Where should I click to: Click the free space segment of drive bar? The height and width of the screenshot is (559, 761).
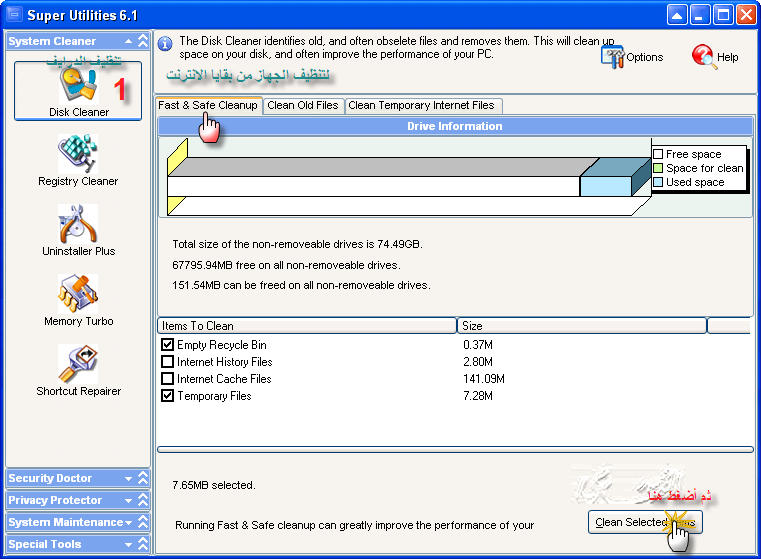click(x=373, y=186)
